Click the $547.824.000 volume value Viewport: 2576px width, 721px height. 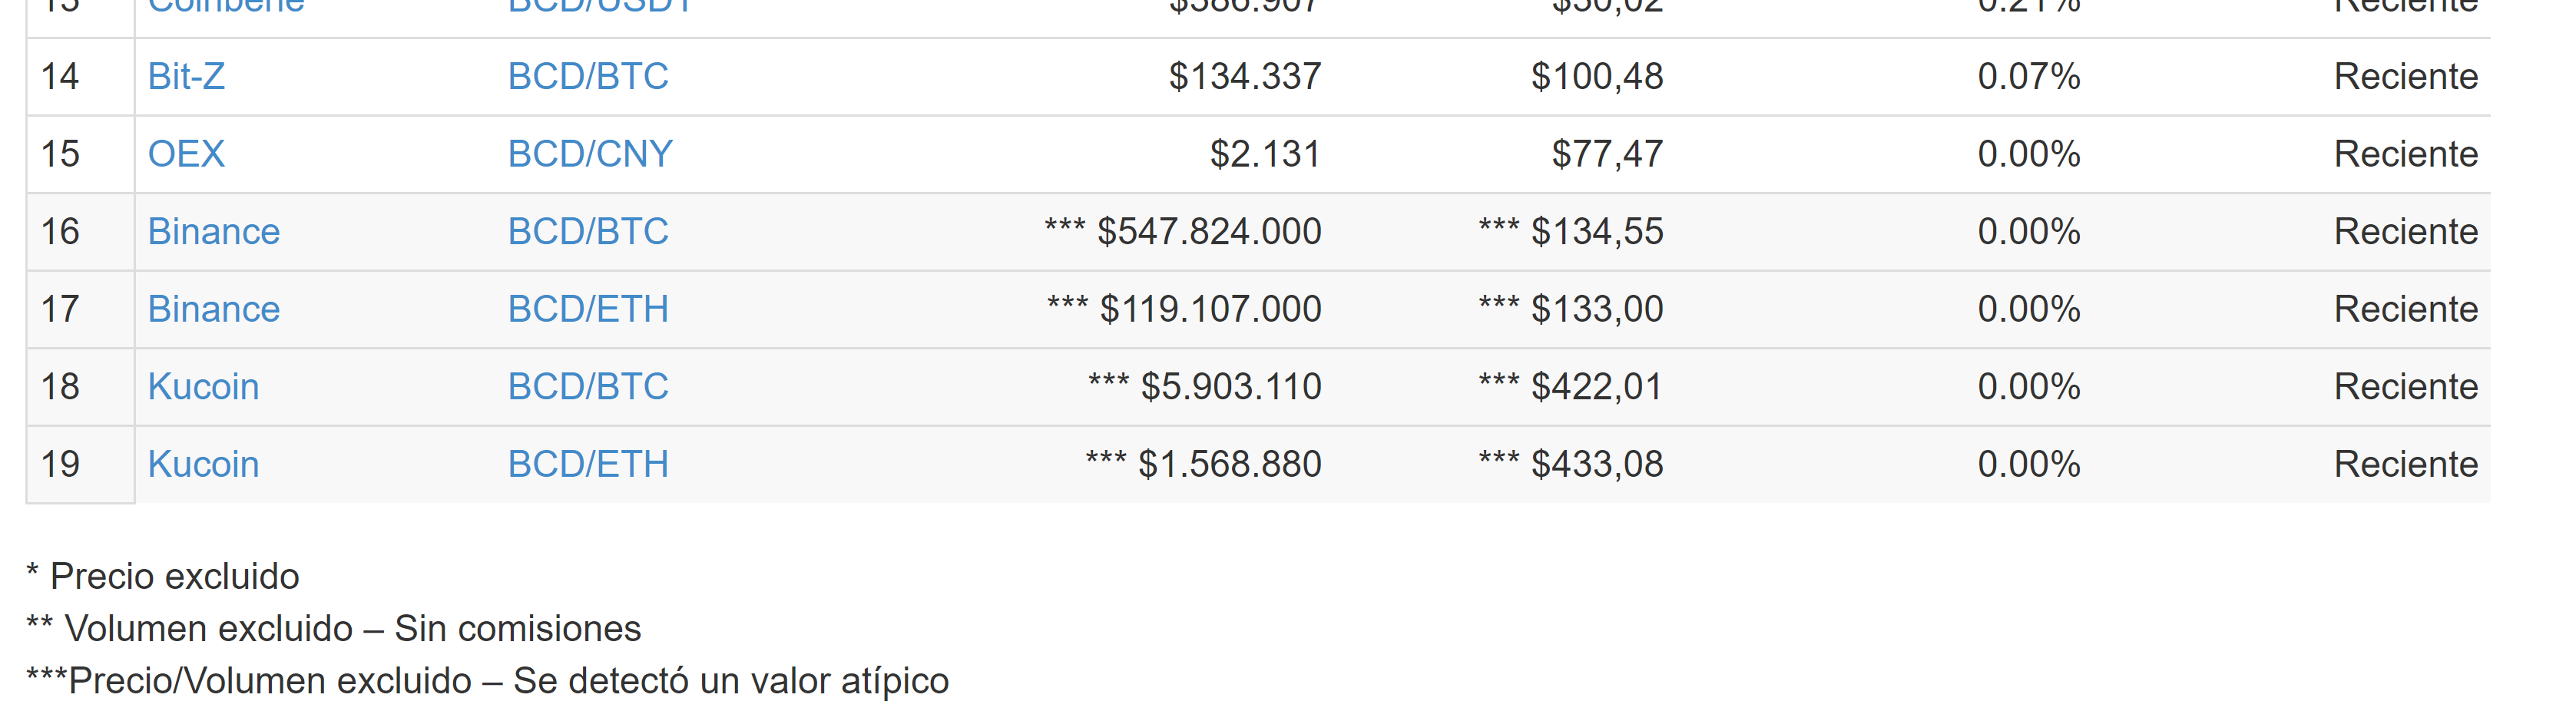[x=1208, y=232]
